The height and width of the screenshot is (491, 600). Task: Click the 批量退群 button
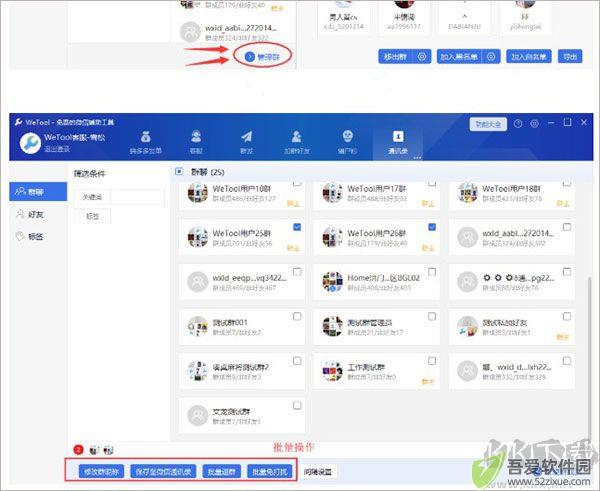pos(222,471)
